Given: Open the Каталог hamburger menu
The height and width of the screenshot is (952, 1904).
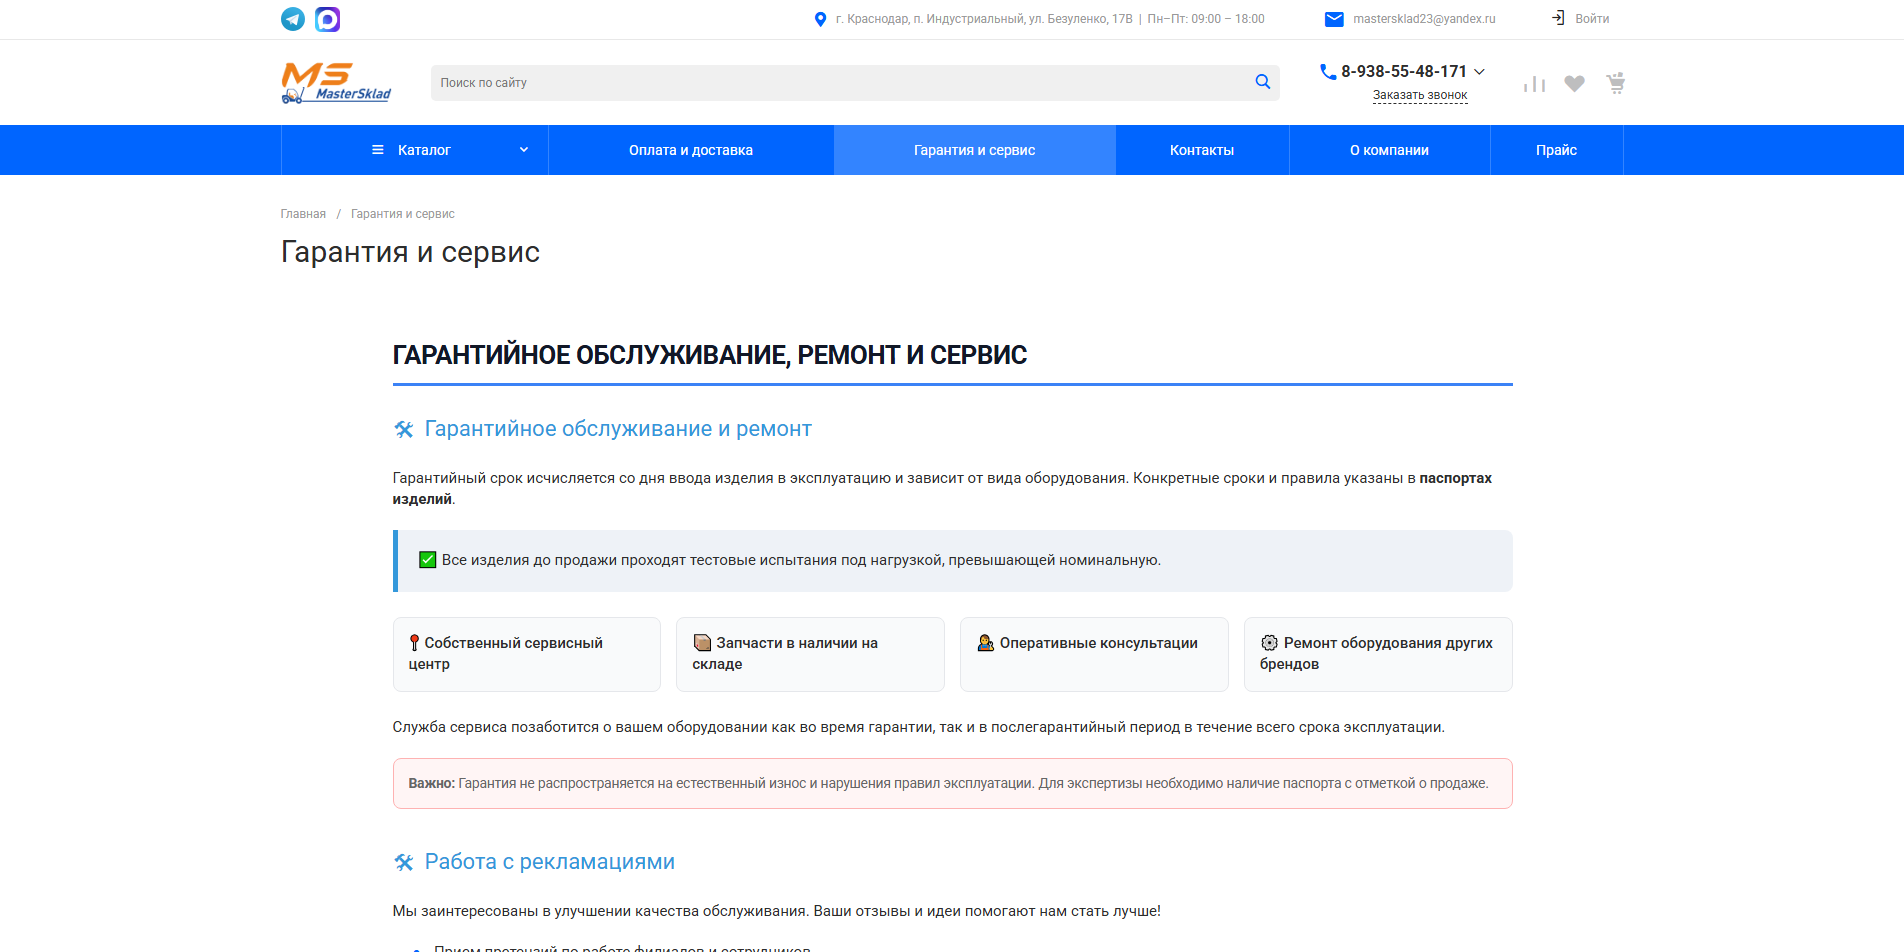Looking at the screenshot, I should (x=378, y=150).
